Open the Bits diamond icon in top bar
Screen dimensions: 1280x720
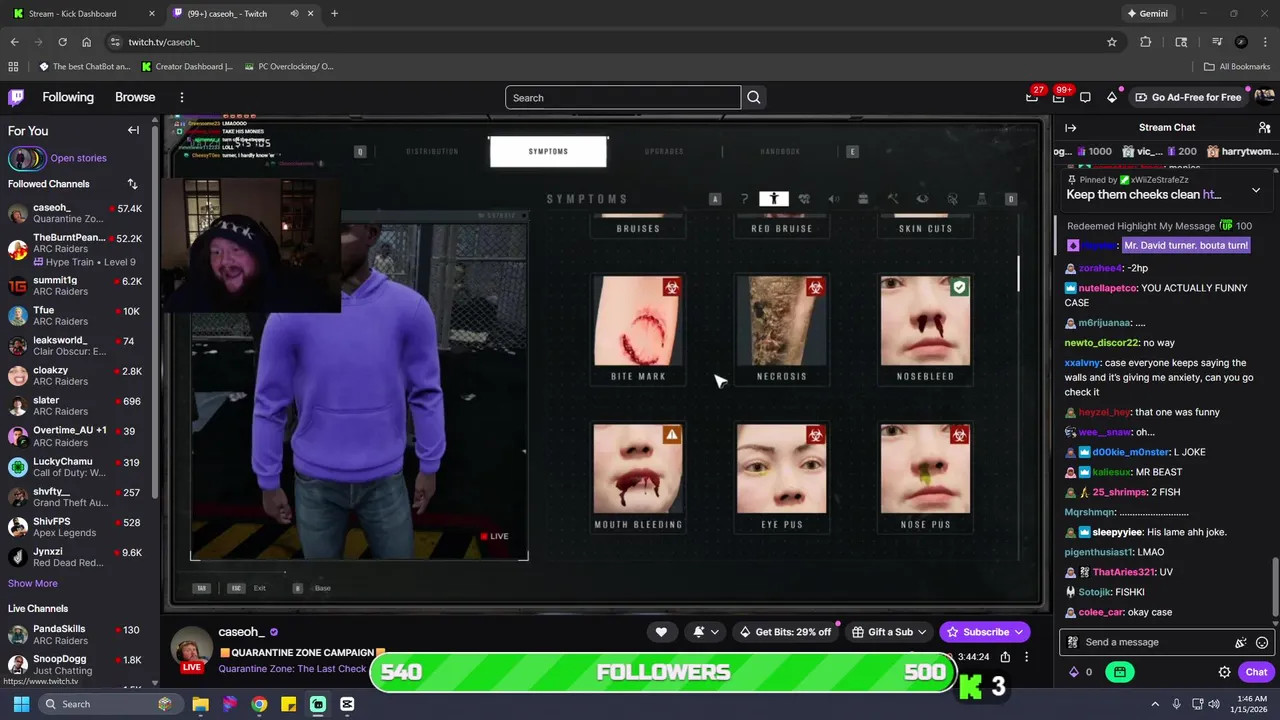tap(1112, 97)
